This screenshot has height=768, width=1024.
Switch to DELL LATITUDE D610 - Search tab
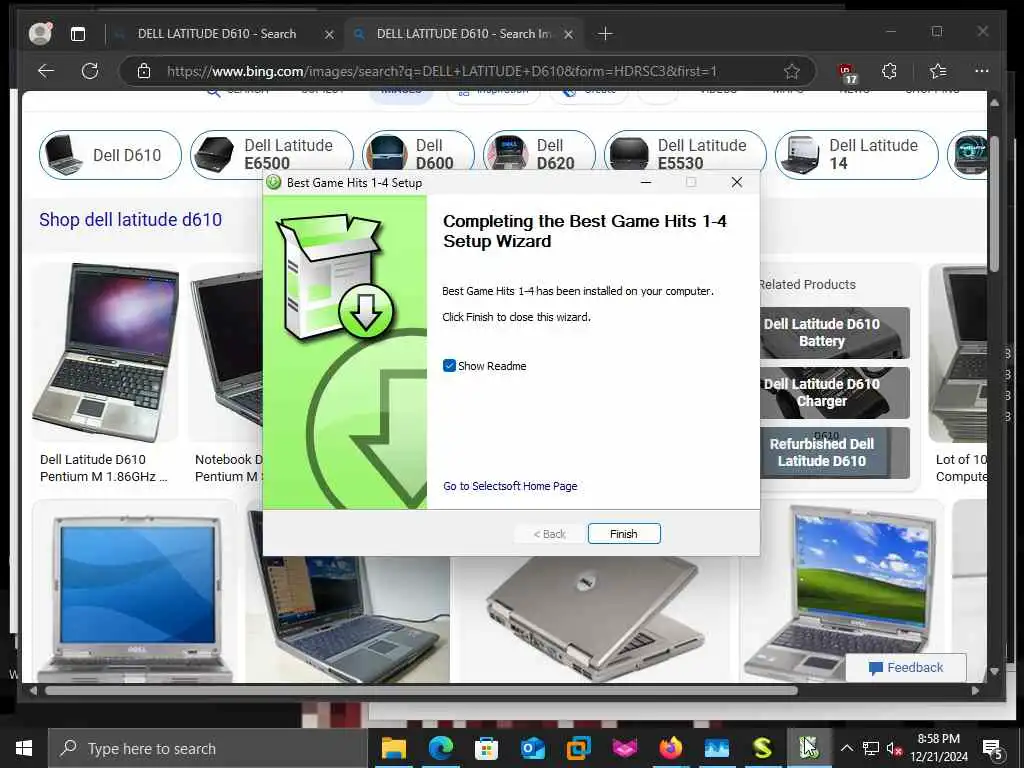coord(216,34)
